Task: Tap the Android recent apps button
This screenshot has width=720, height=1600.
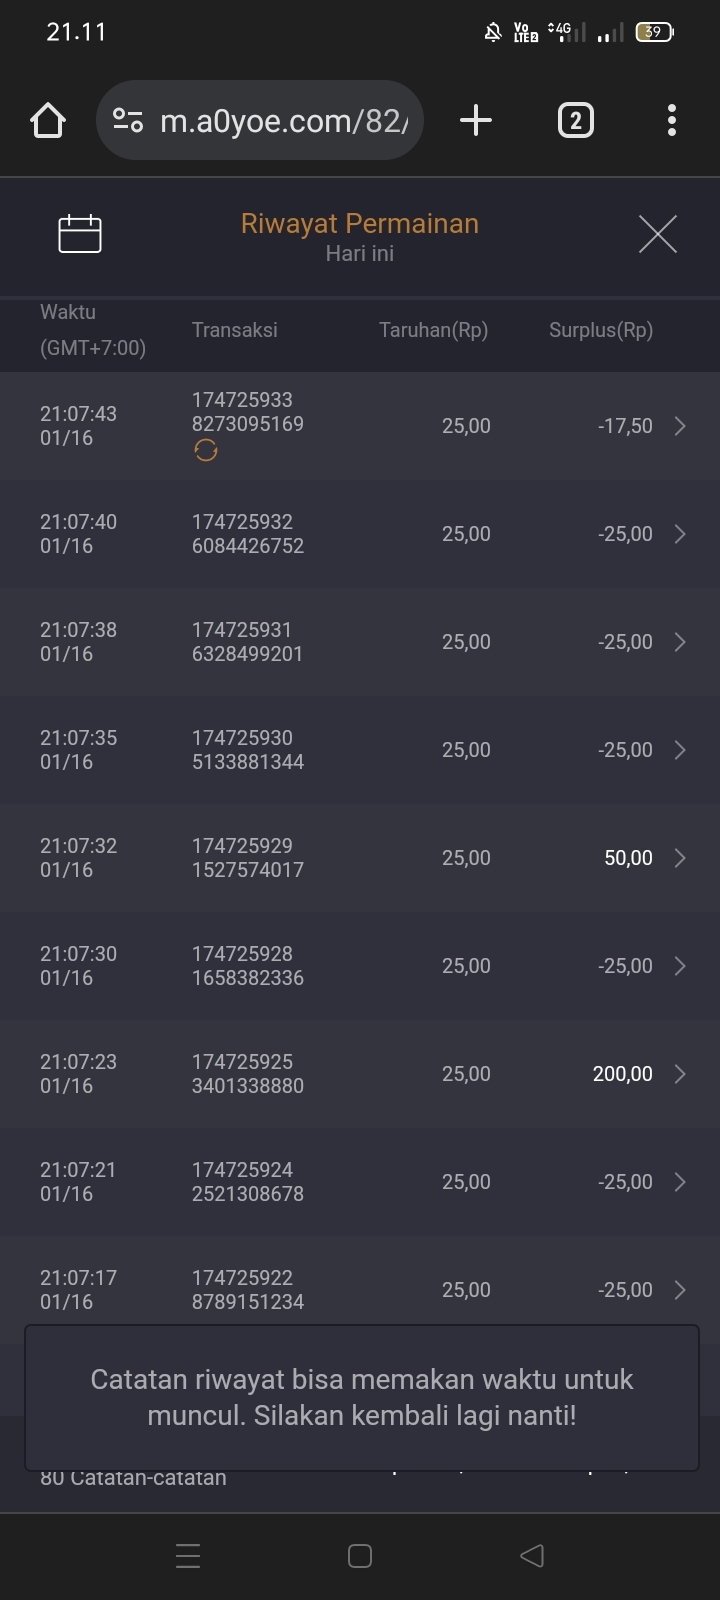Action: tap(188, 1556)
